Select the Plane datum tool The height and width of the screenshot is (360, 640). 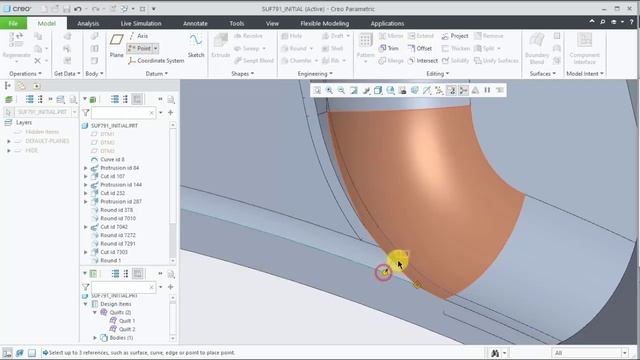point(116,45)
